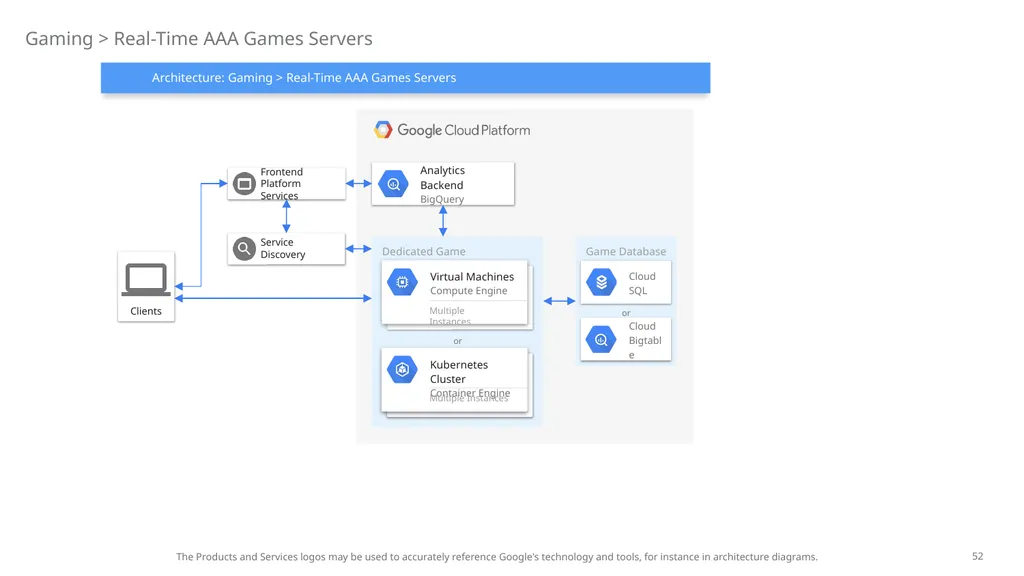
Task: Select the 'Game Database' group heading
Action: coord(626,251)
